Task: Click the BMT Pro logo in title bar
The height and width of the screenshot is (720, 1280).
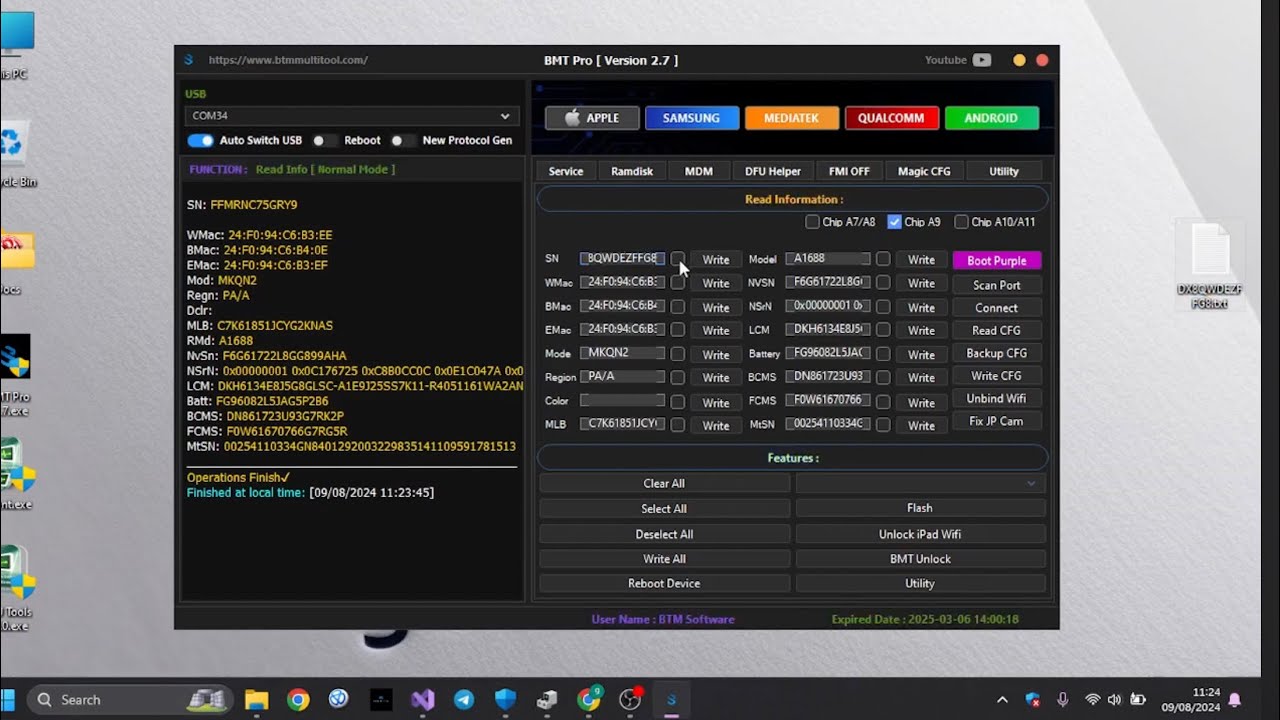Action: pyautogui.click(x=188, y=60)
